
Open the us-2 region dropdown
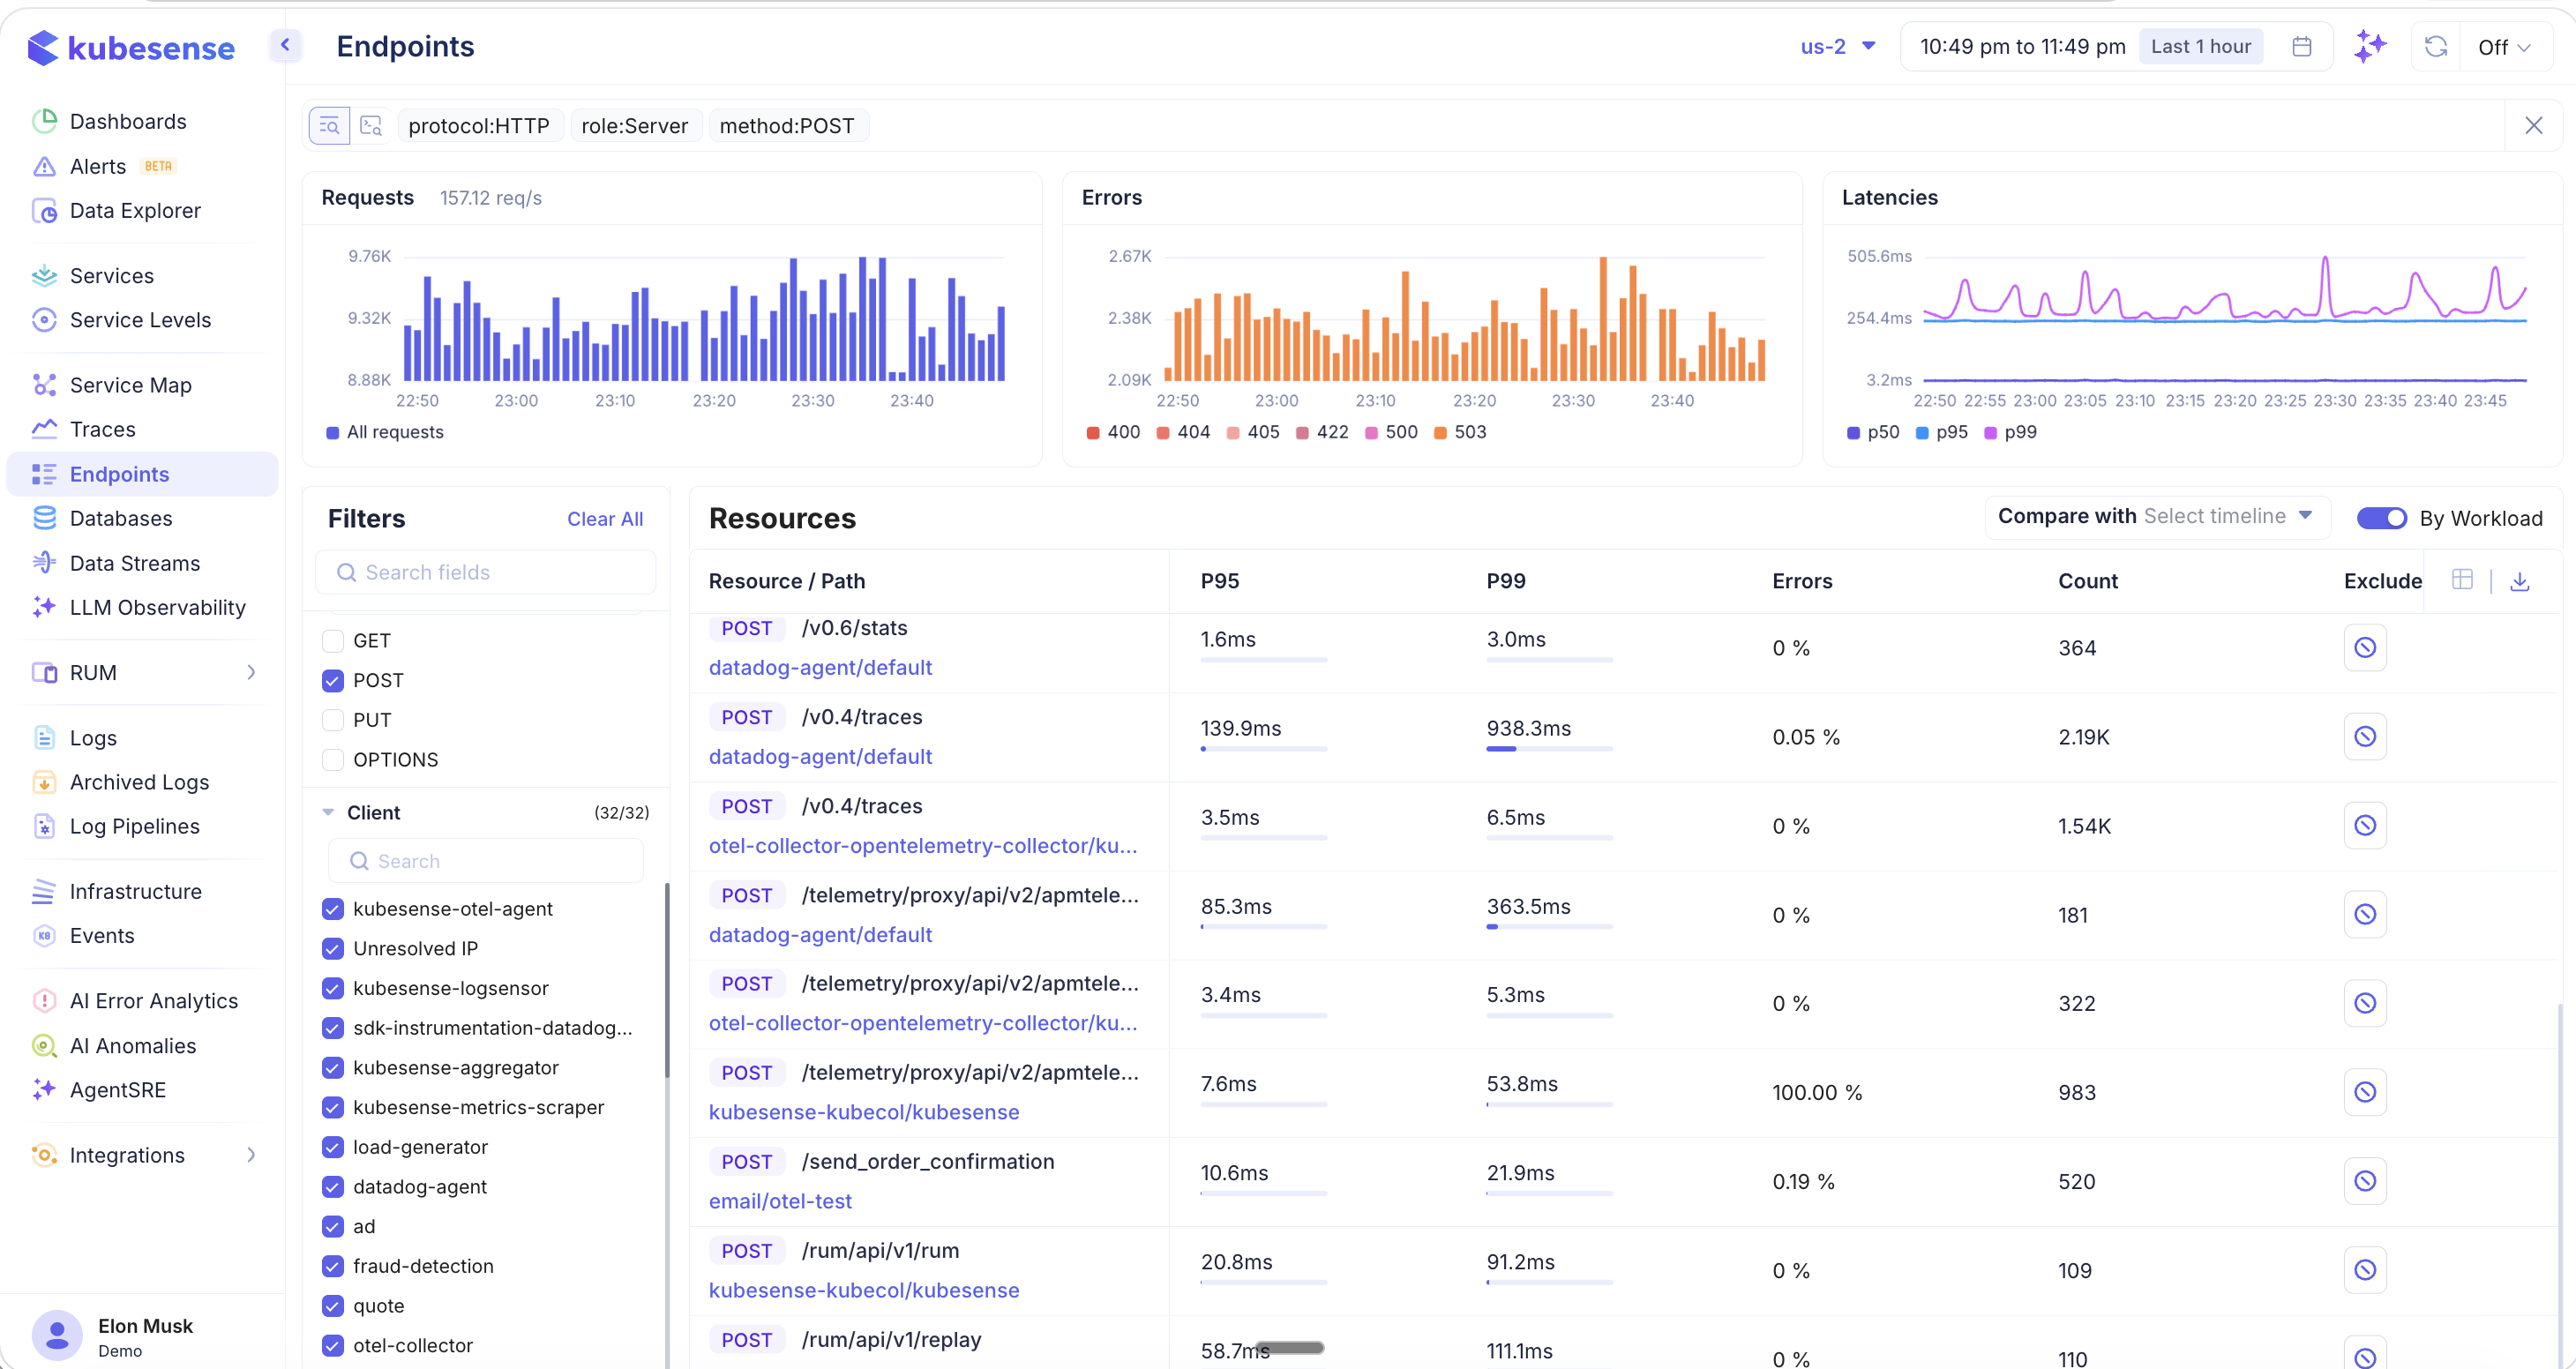1838,46
